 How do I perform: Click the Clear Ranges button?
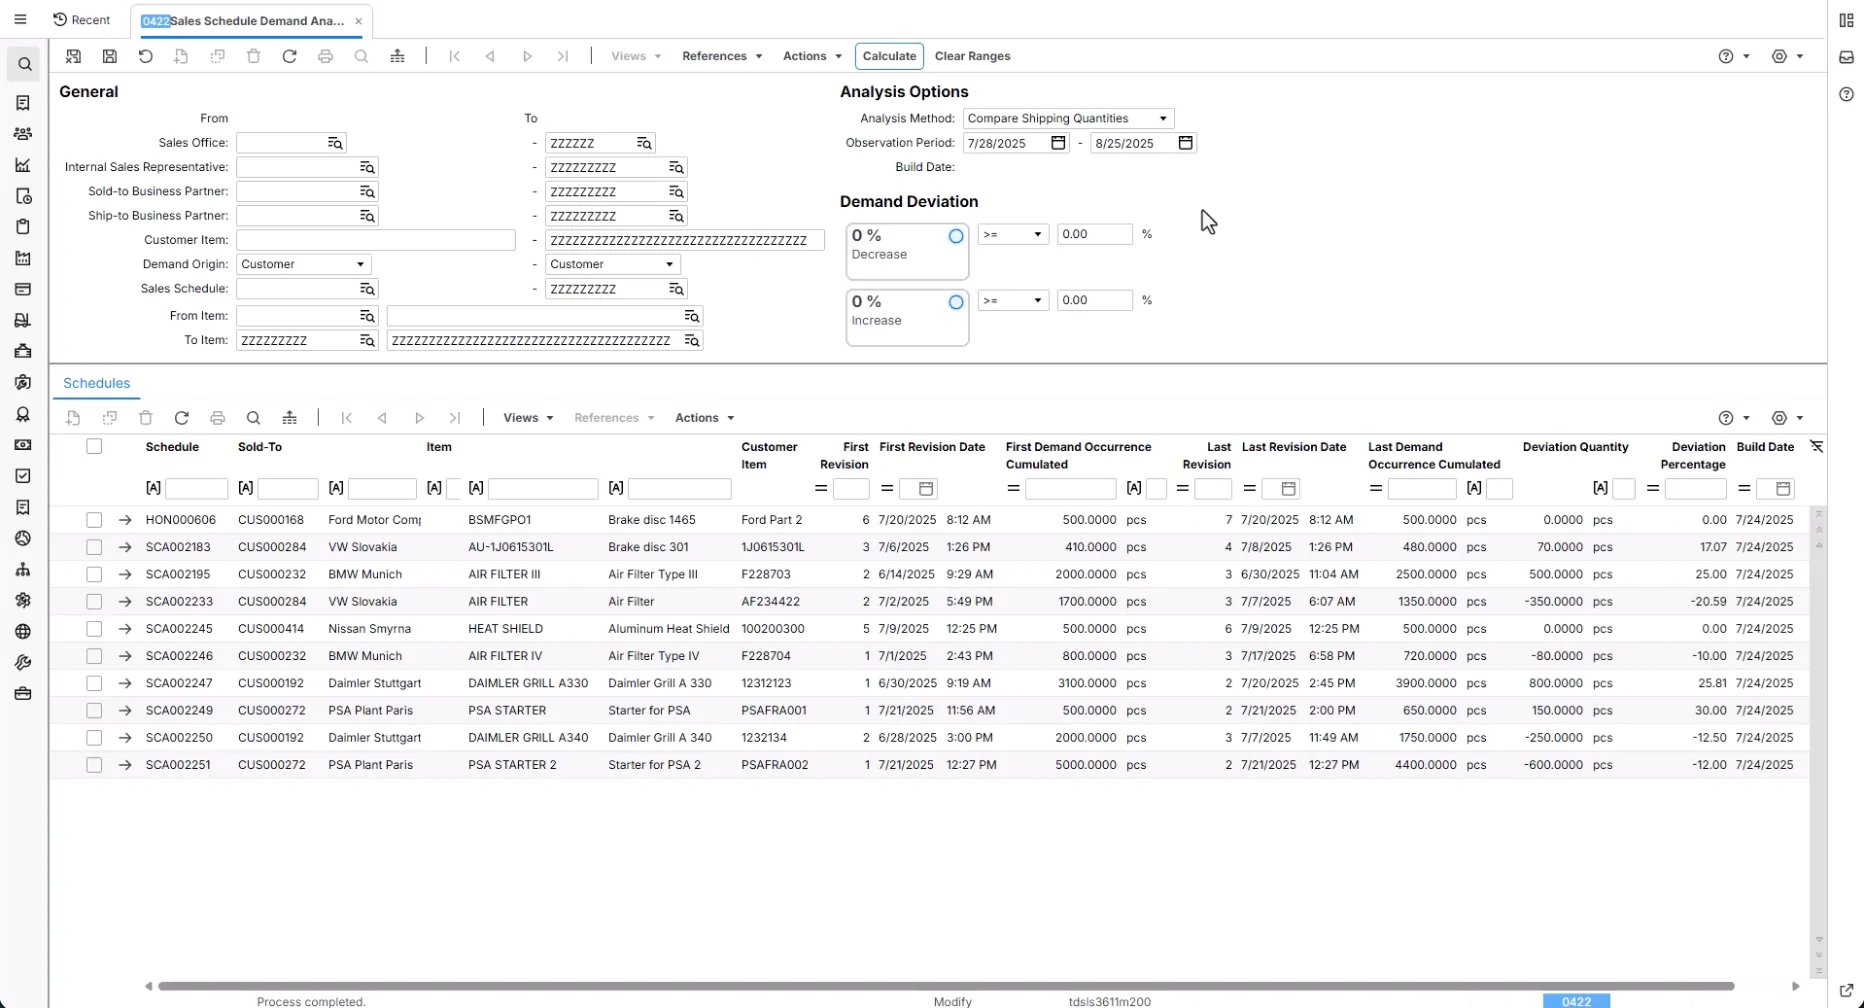[972, 56]
